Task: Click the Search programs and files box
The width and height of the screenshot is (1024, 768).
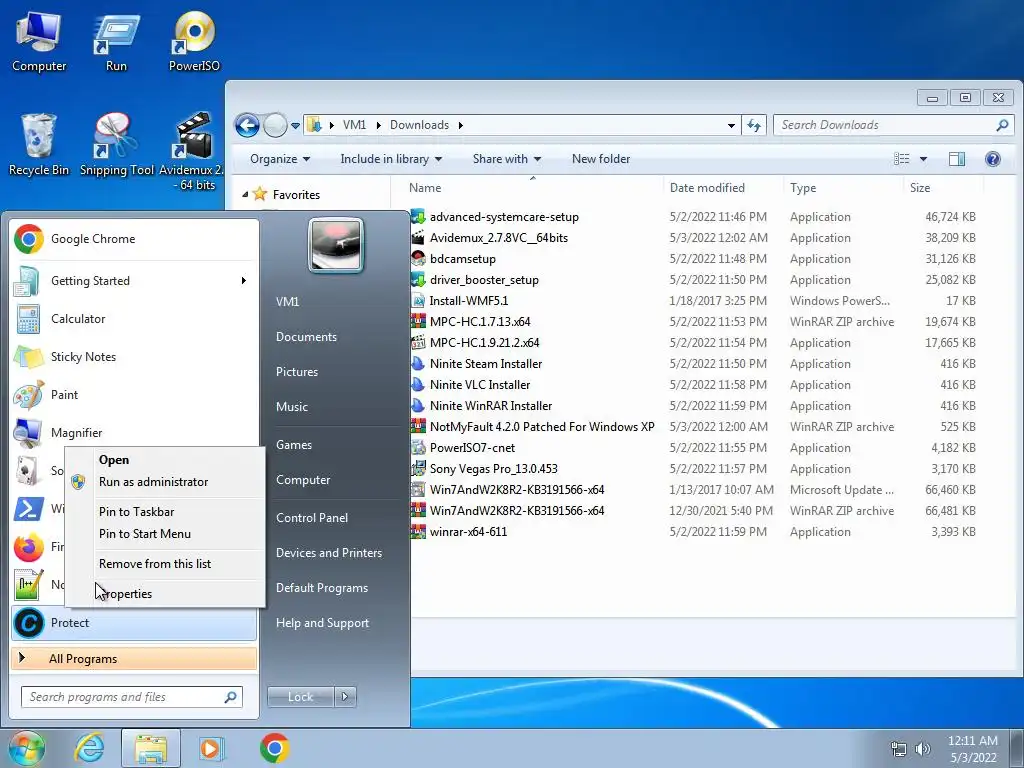Action: (x=132, y=697)
